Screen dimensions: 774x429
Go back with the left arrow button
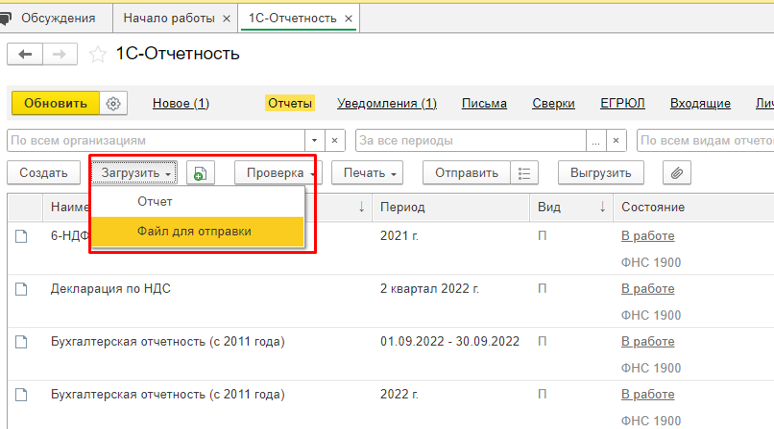pyautogui.click(x=25, y=54)
